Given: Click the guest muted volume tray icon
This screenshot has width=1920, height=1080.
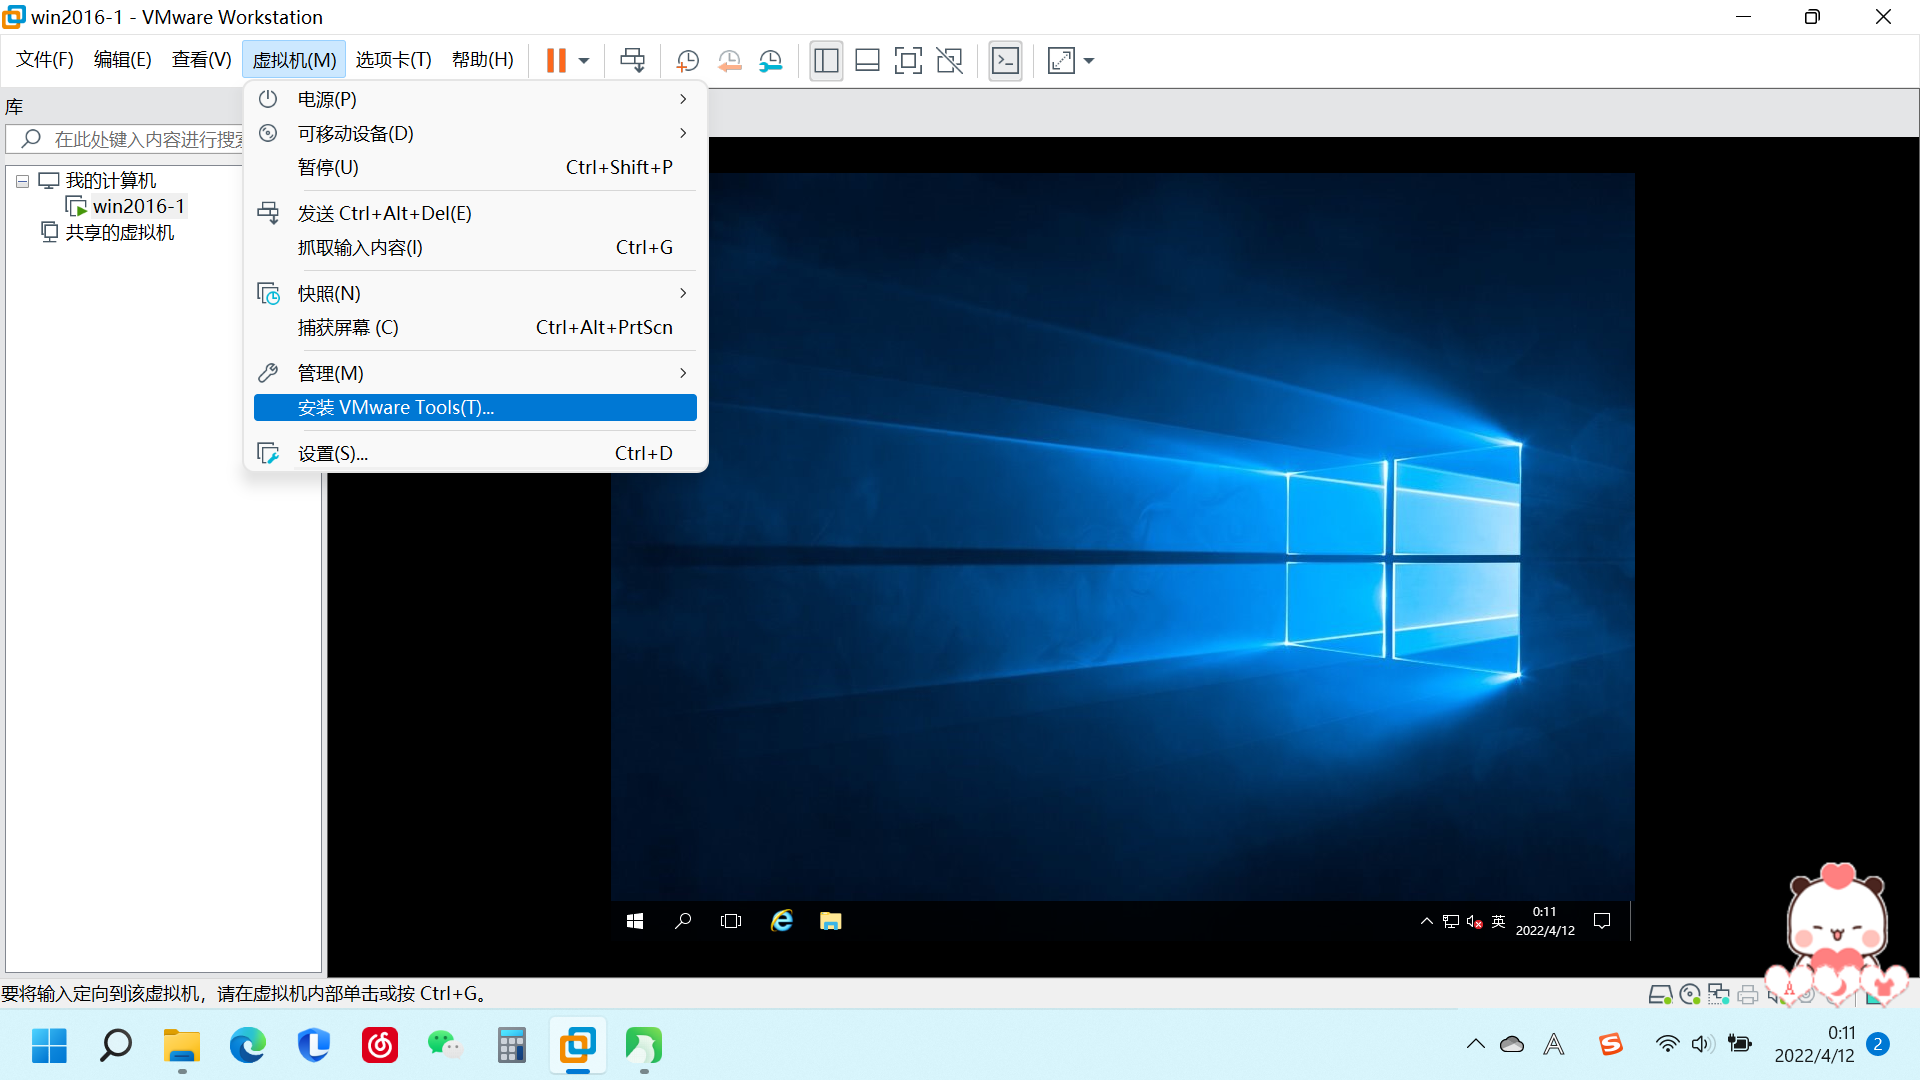Looking at the screenshot, I should tap(1474, 921).
